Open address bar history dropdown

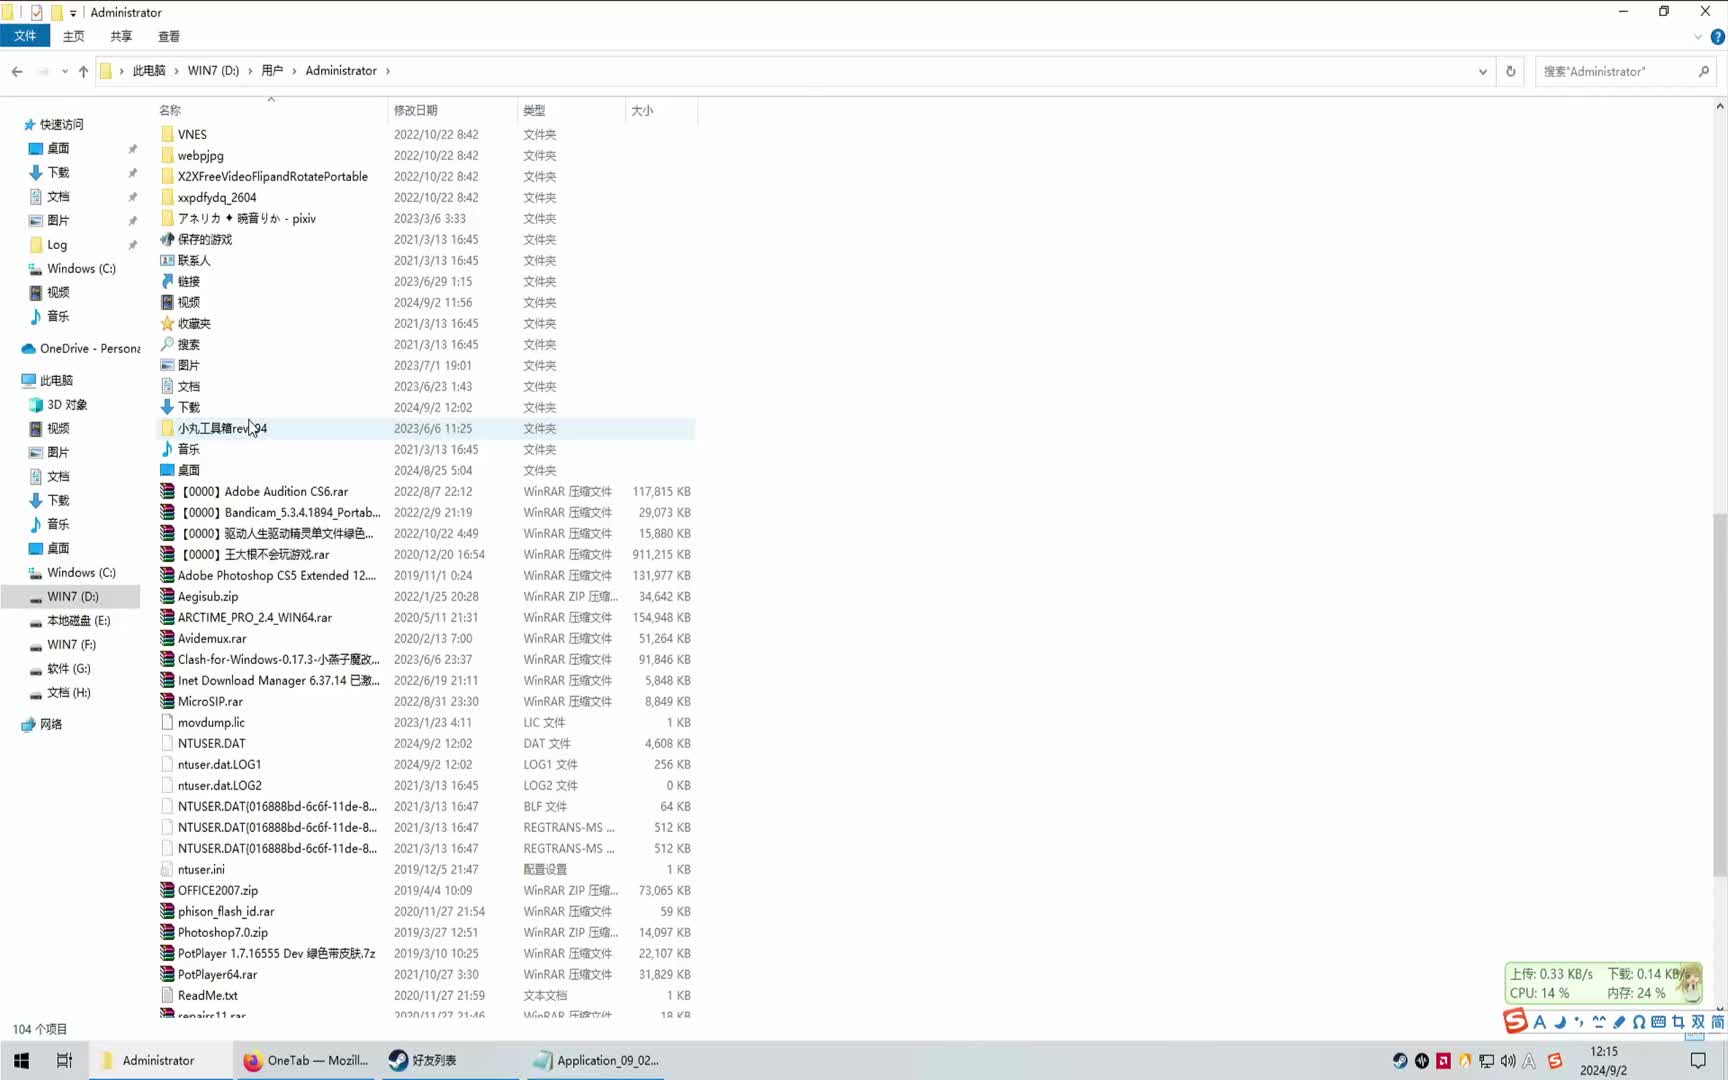(x=1482, y=71)
